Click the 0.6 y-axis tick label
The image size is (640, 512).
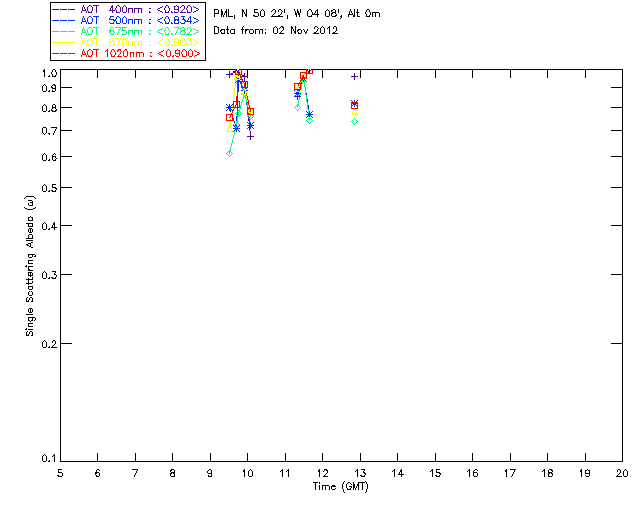(49, 157)
